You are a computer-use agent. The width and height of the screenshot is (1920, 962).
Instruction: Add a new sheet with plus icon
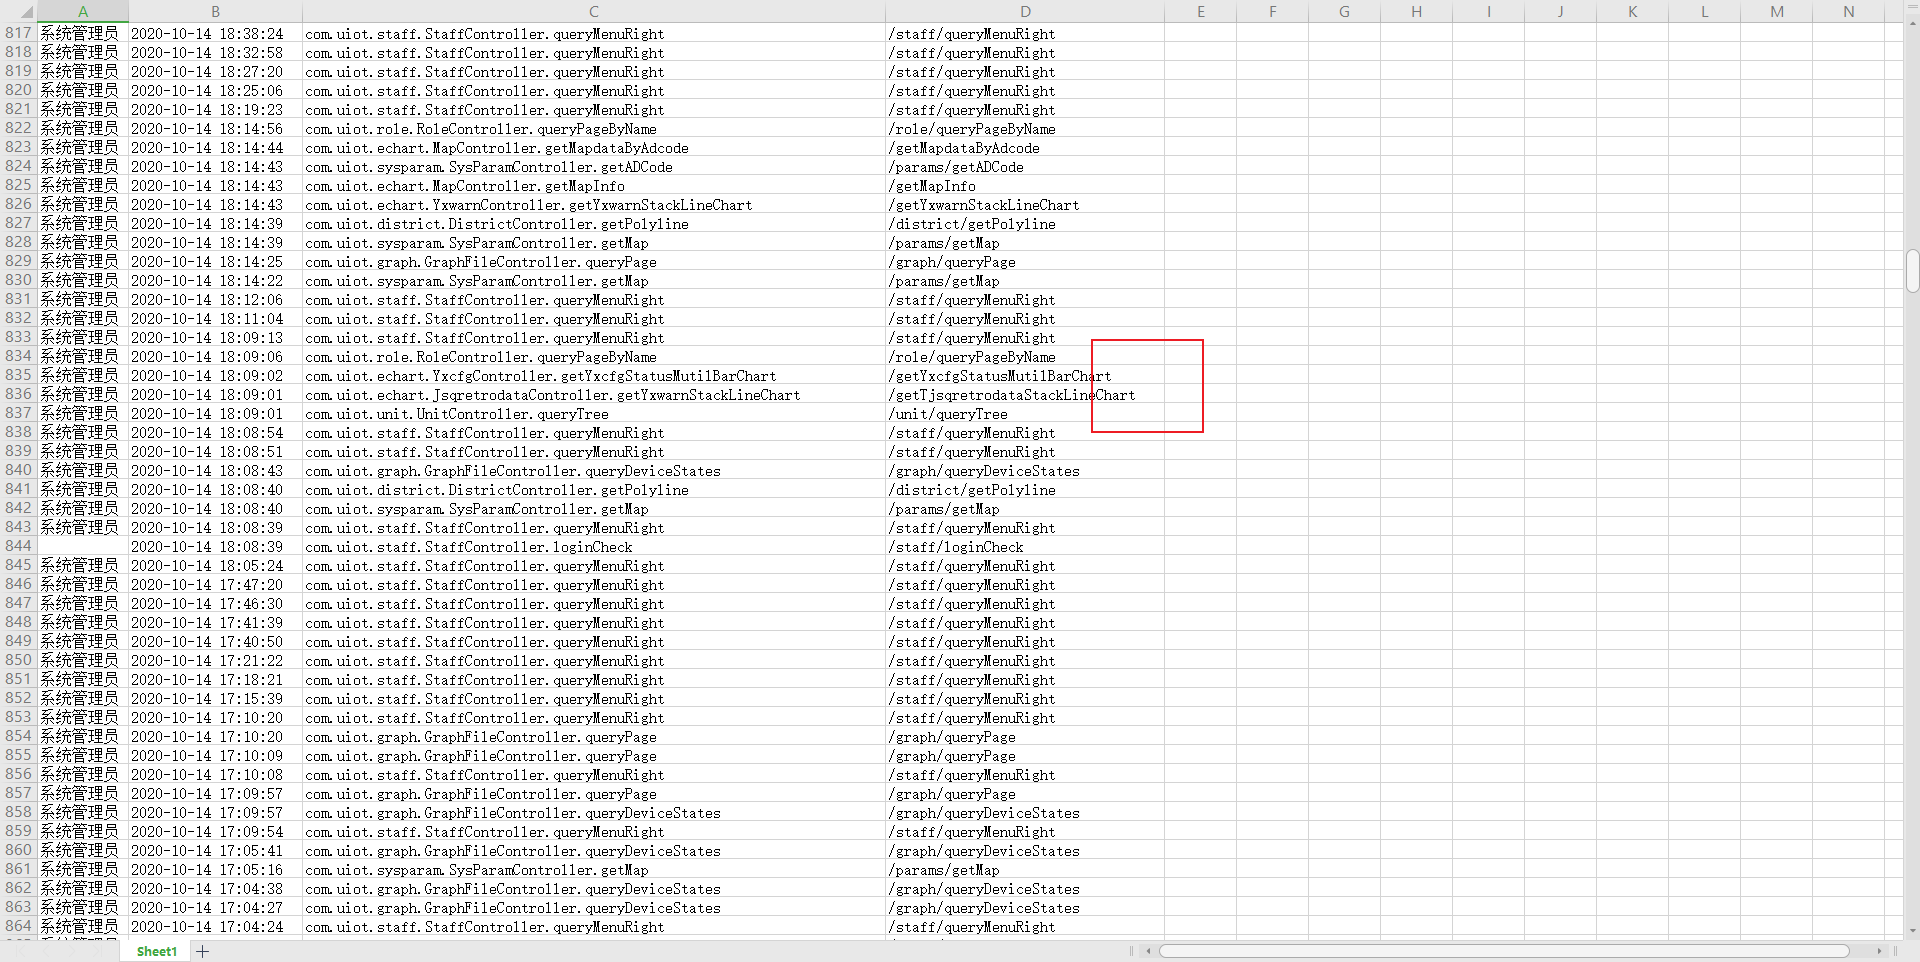coord(202,951)
